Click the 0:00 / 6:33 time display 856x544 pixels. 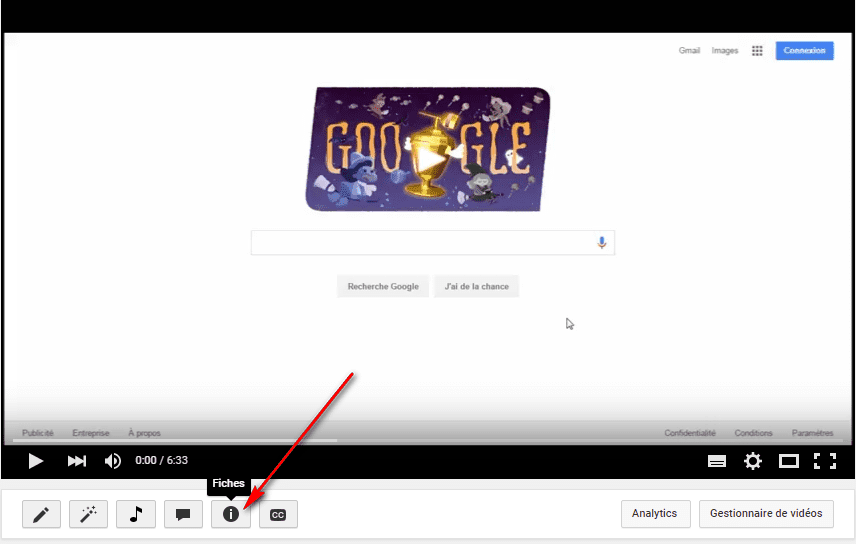pyautogui.click(x=162, y=460)
